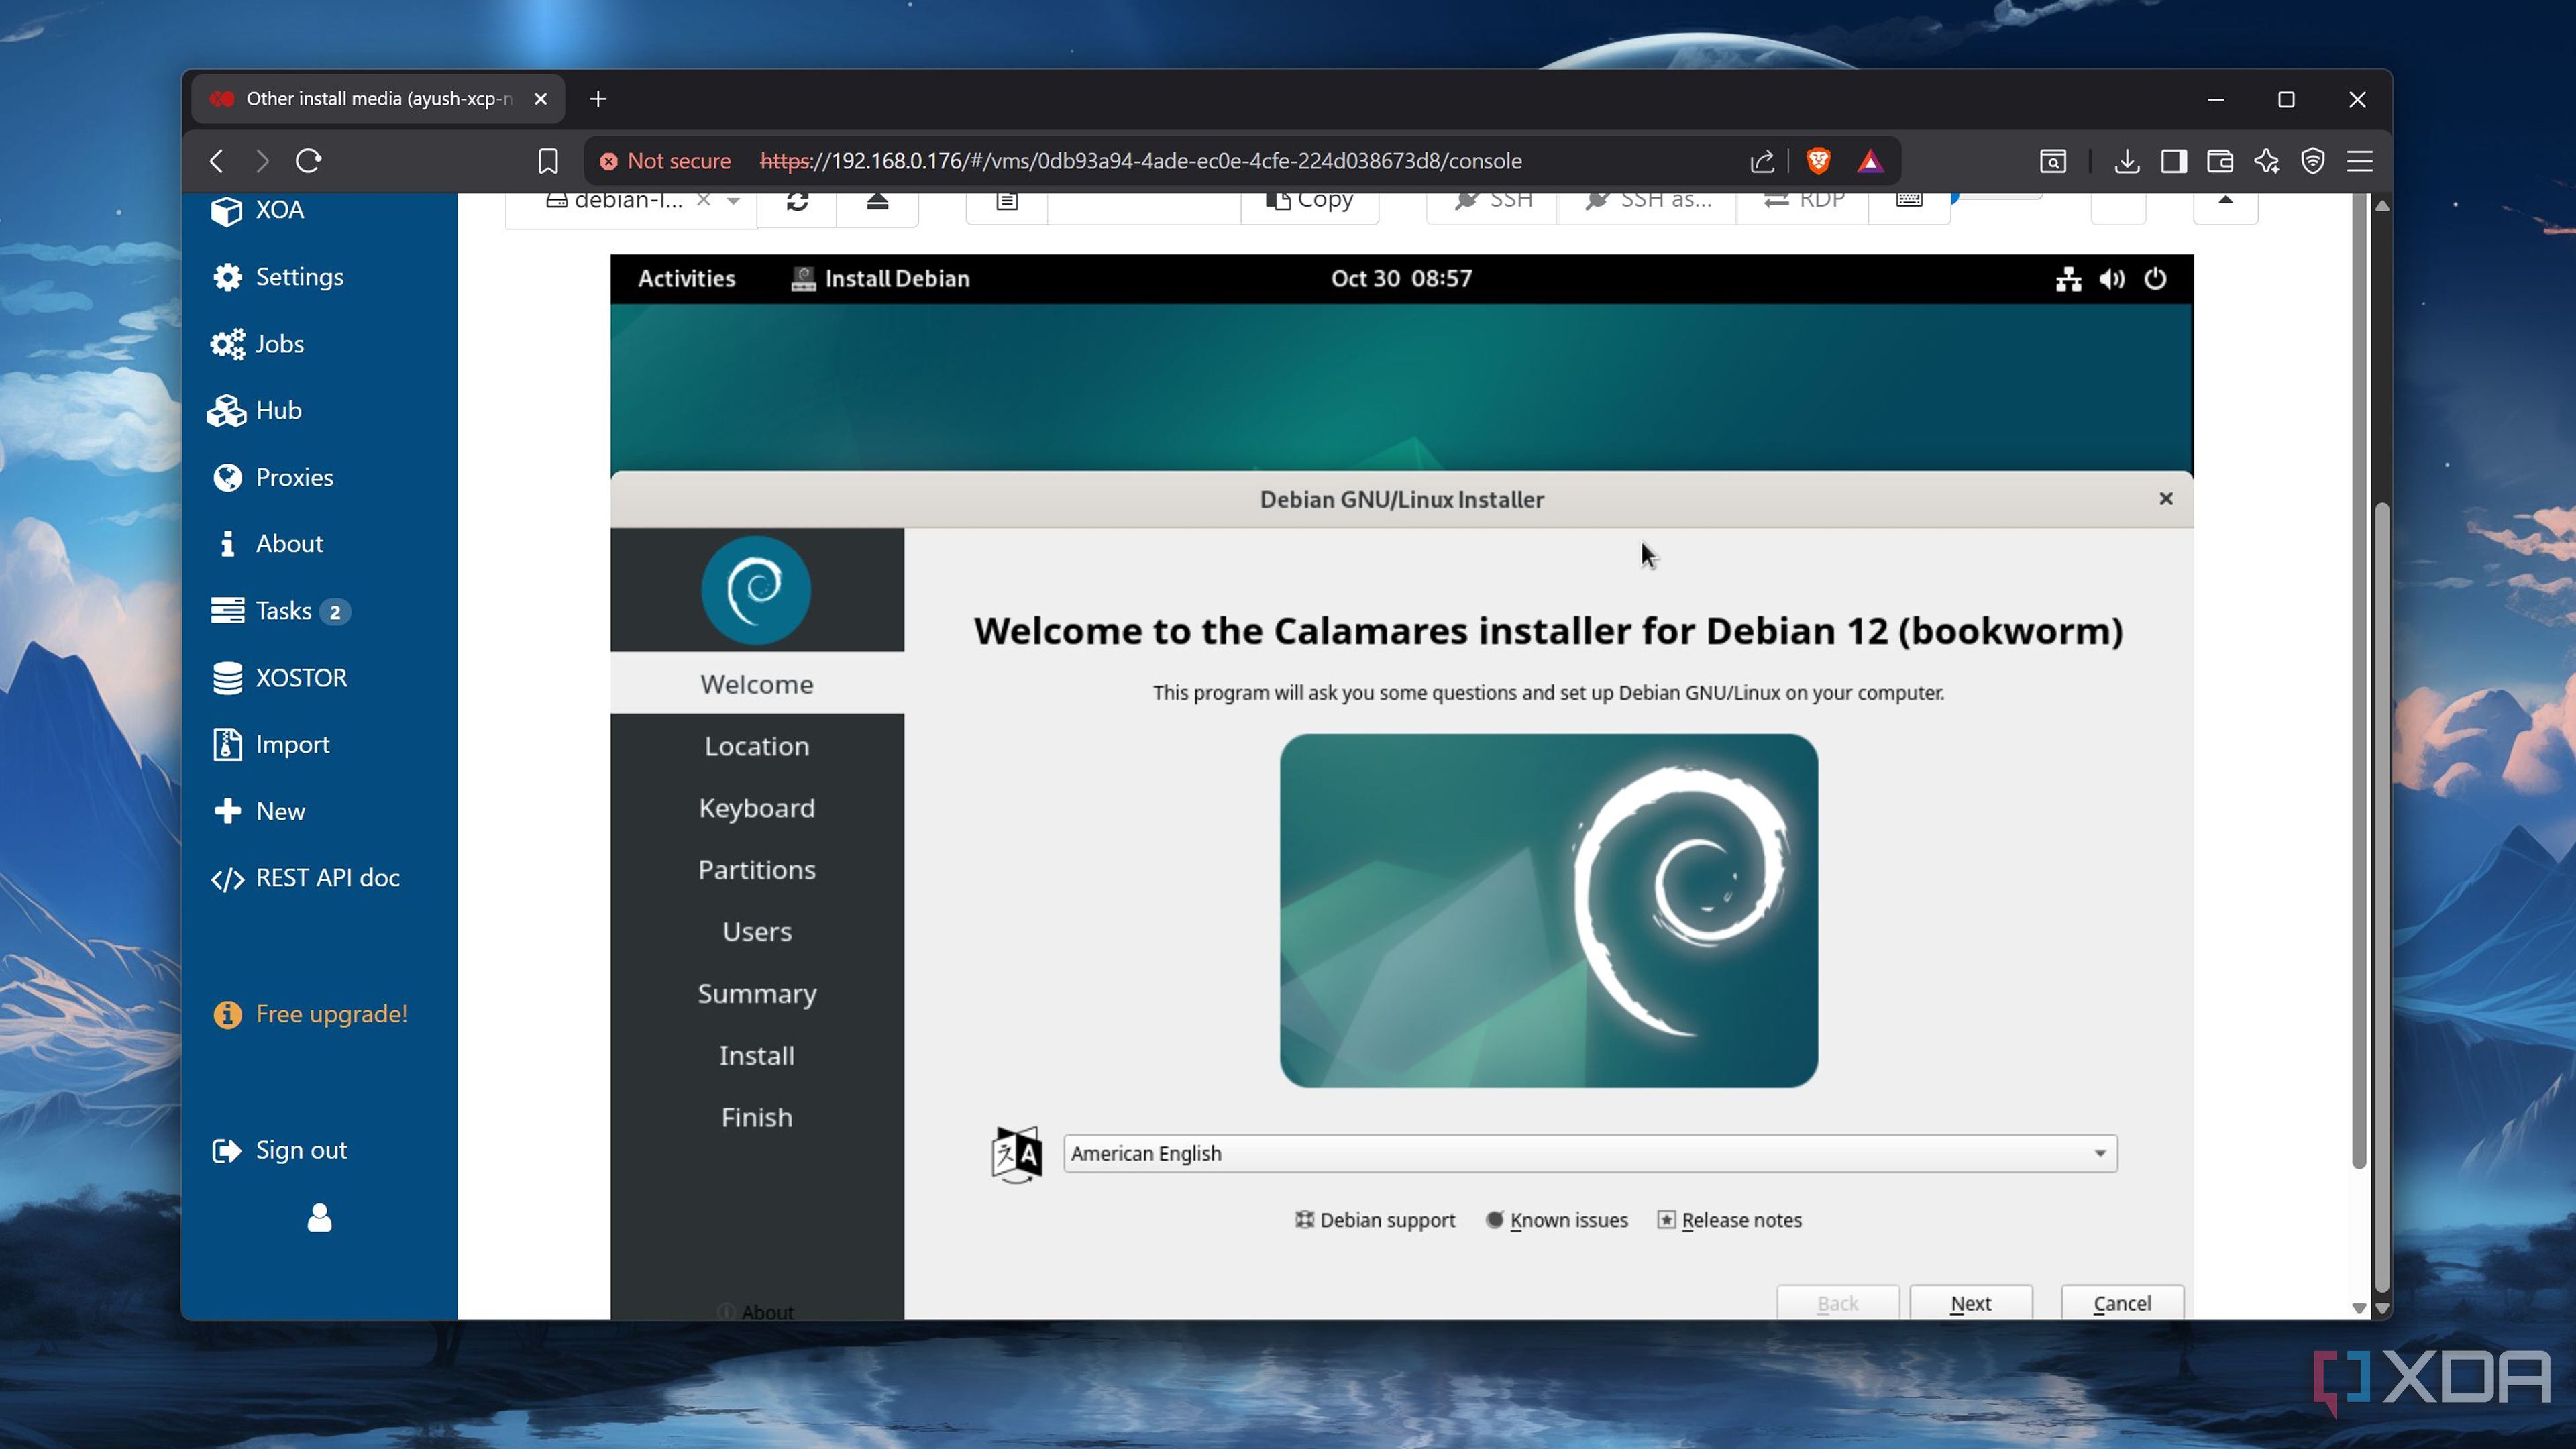Select the Partitions step in the installer sidebar
Screen dimensions: 2576x1449
(757, 870)
